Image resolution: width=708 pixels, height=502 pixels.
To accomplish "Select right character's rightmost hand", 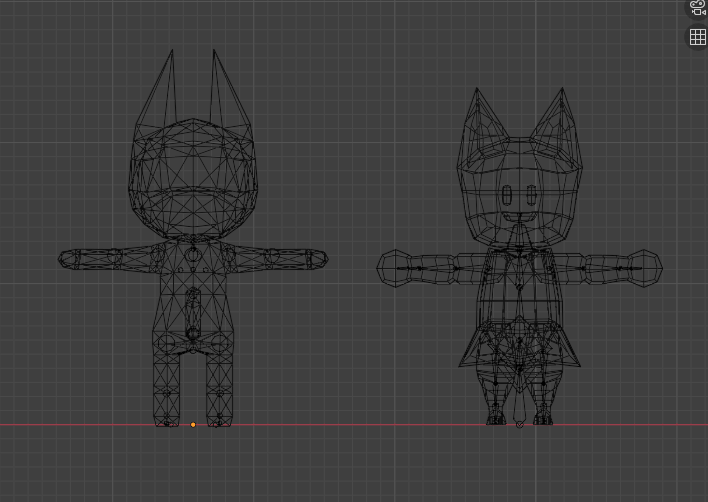I will coord(647,267).
